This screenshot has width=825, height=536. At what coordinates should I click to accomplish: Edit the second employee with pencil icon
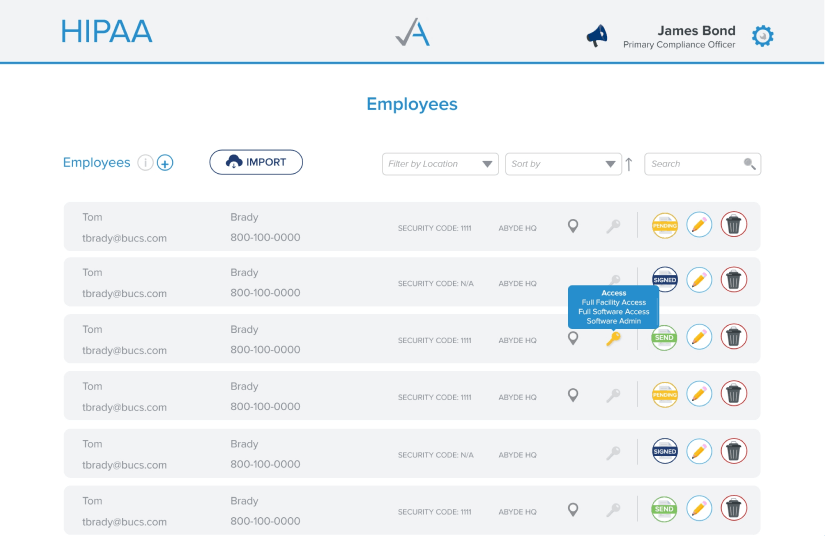[x=699, y=280]
